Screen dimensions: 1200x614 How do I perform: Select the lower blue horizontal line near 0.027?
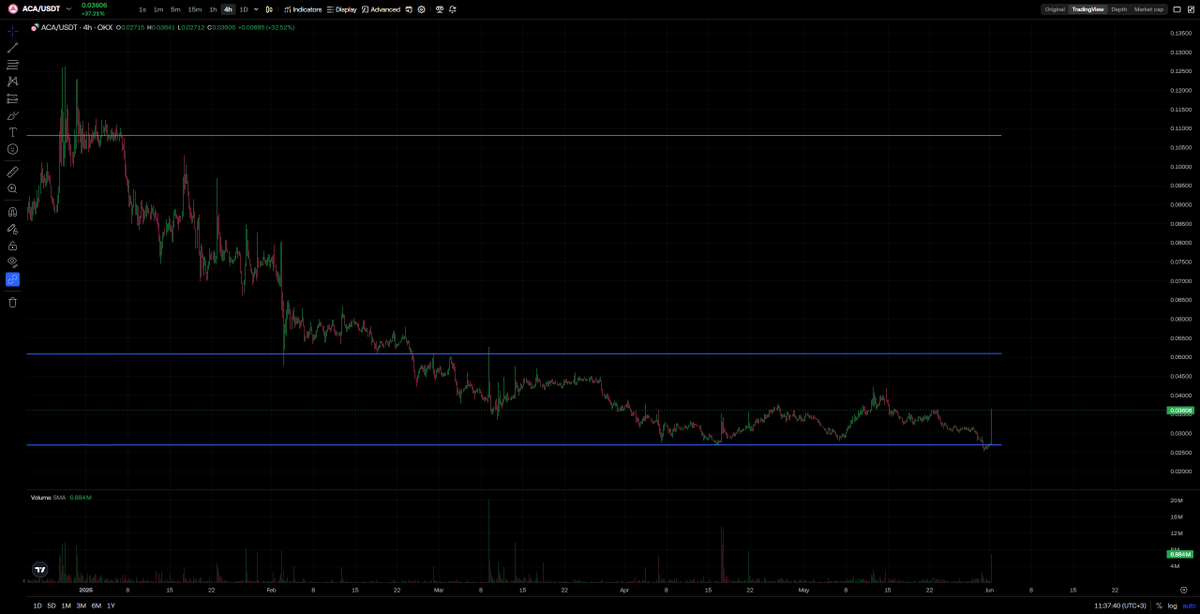pyautogui.click(x=514, y=445)
